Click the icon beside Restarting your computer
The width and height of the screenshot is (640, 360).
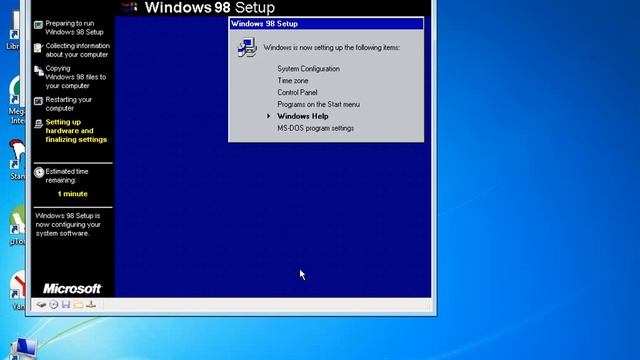(38, 101)
